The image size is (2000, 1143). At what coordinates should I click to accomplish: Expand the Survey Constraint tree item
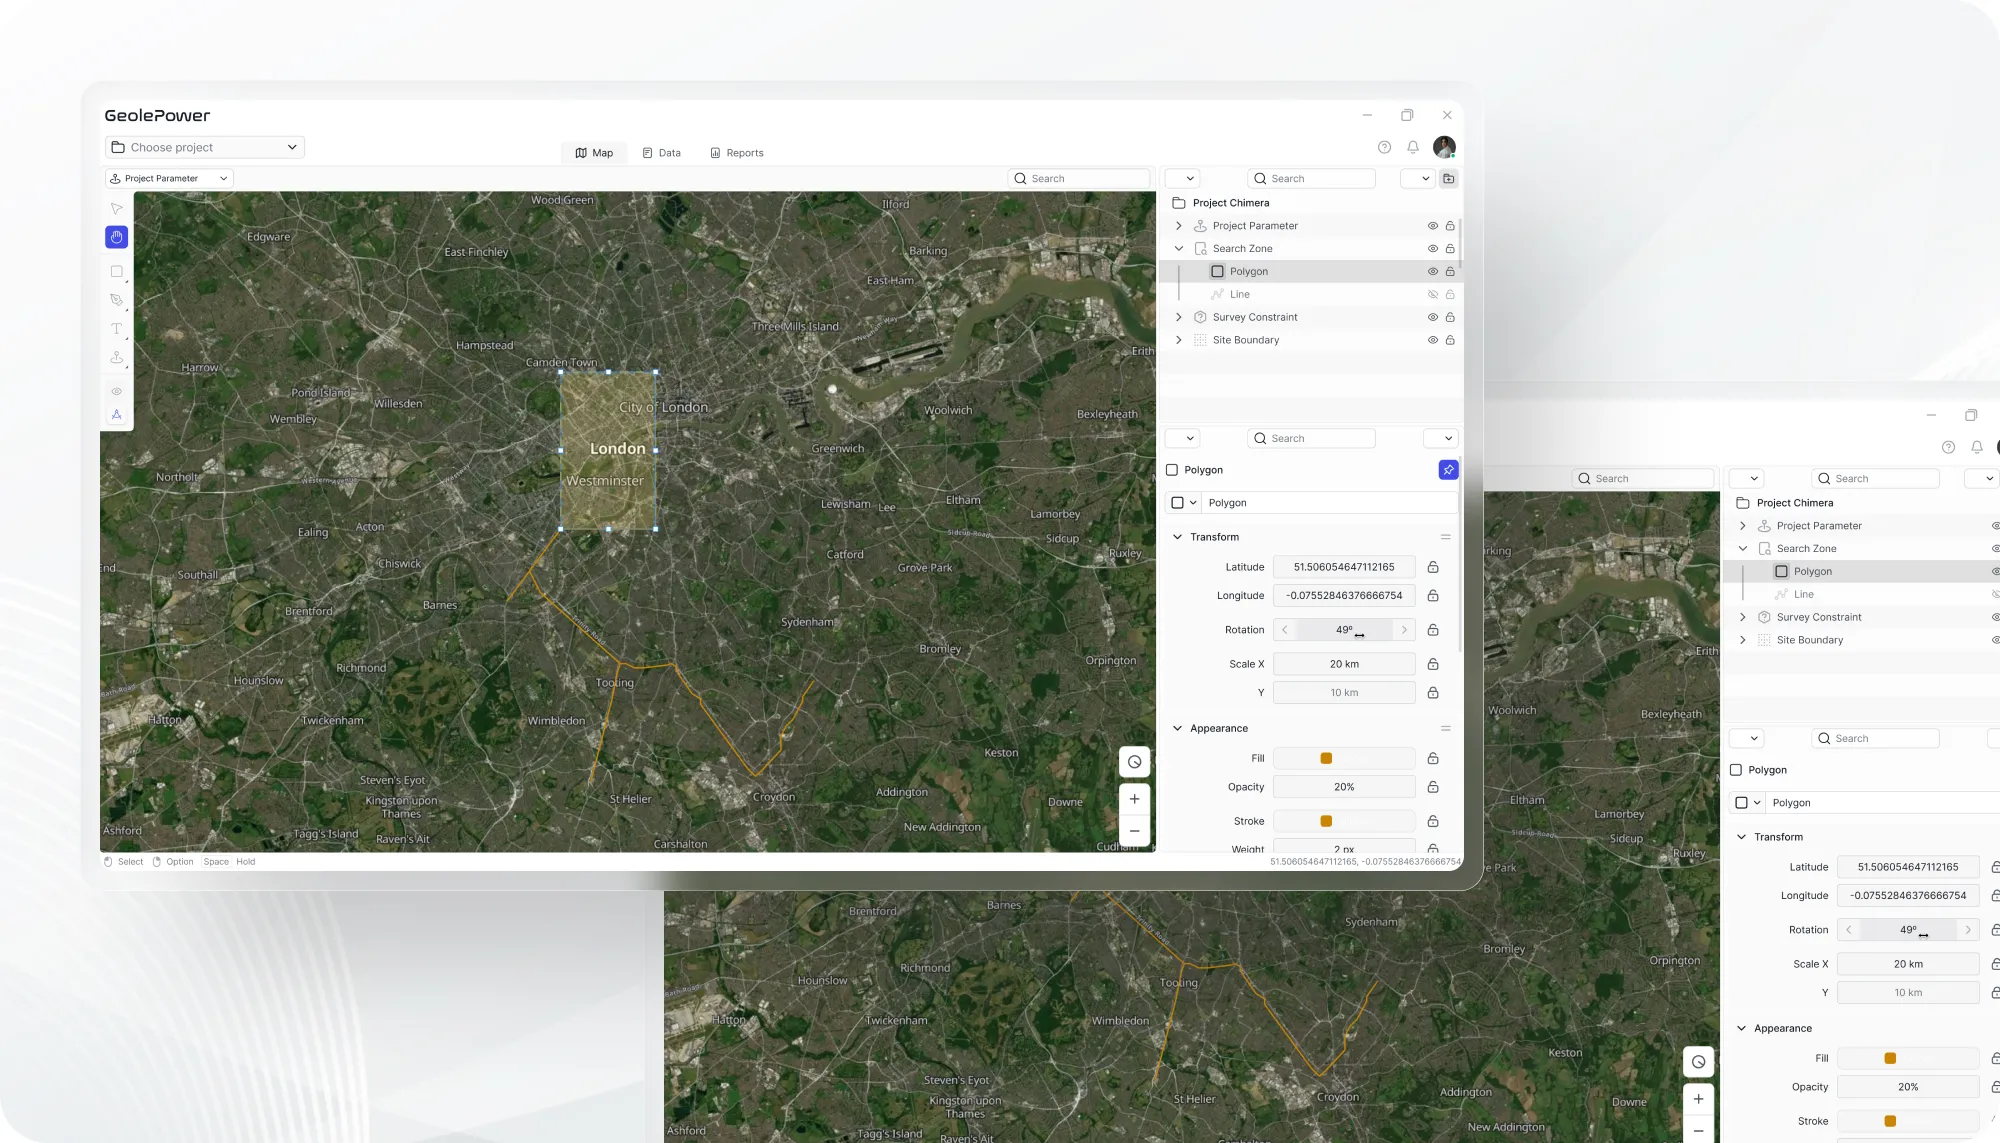(1178, 317)
